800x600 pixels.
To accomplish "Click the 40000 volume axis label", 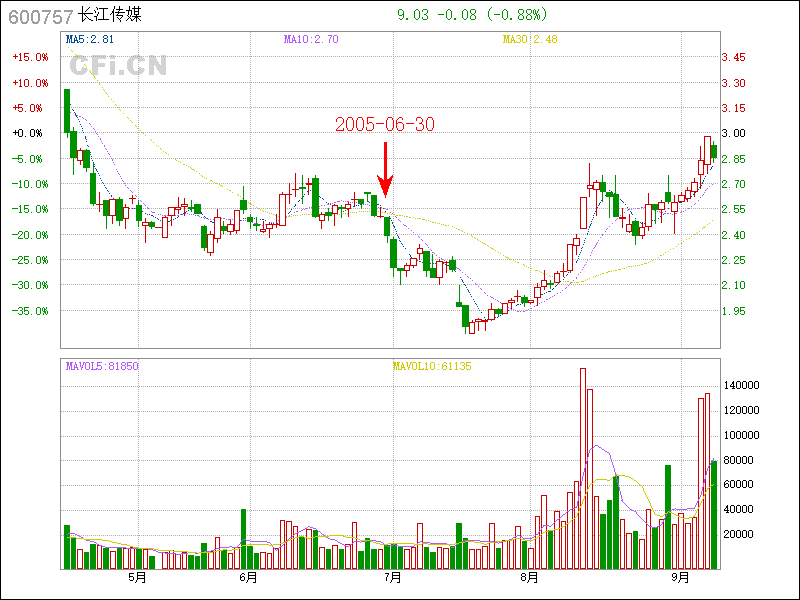I will (739, 509).
